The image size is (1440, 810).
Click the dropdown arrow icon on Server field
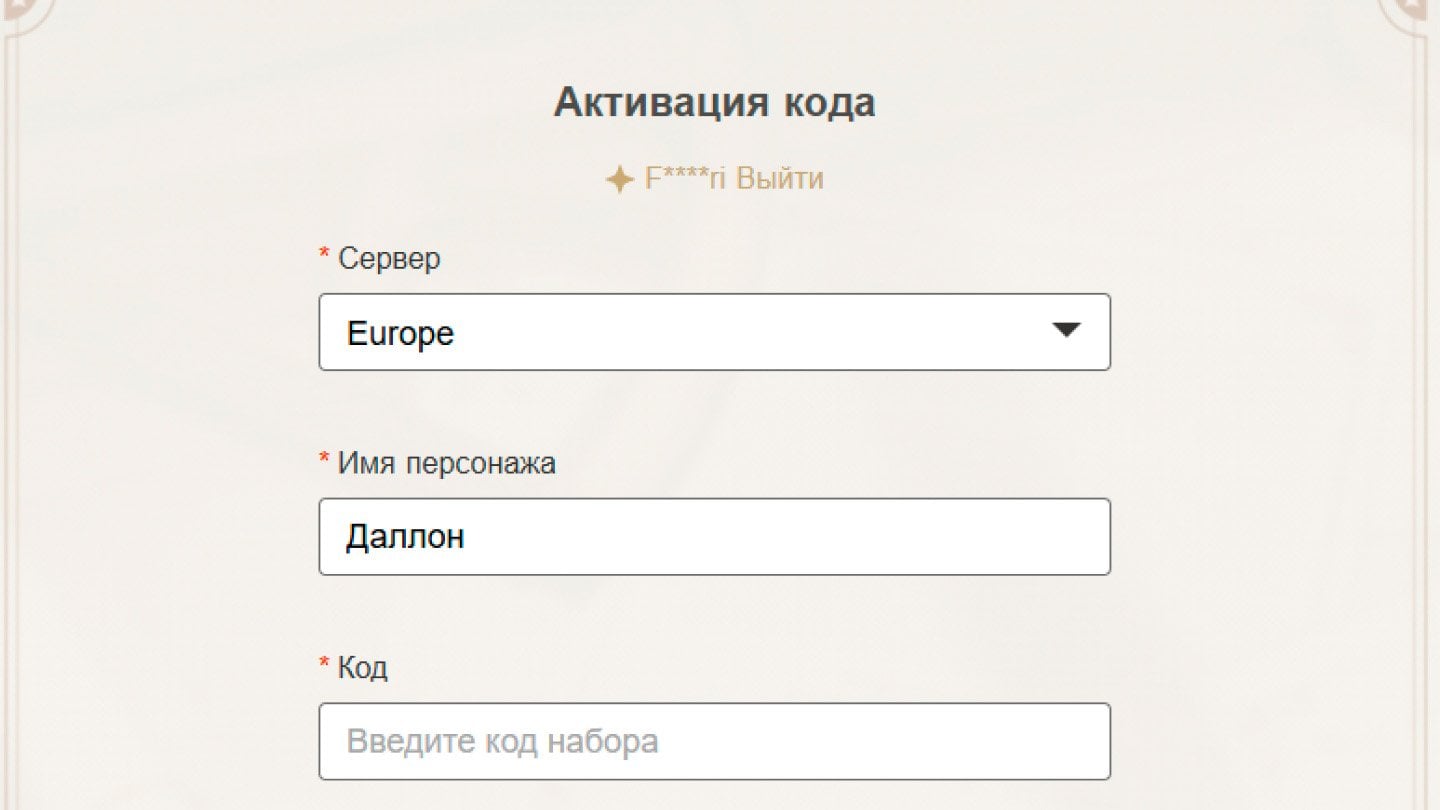click(1066, 332)
